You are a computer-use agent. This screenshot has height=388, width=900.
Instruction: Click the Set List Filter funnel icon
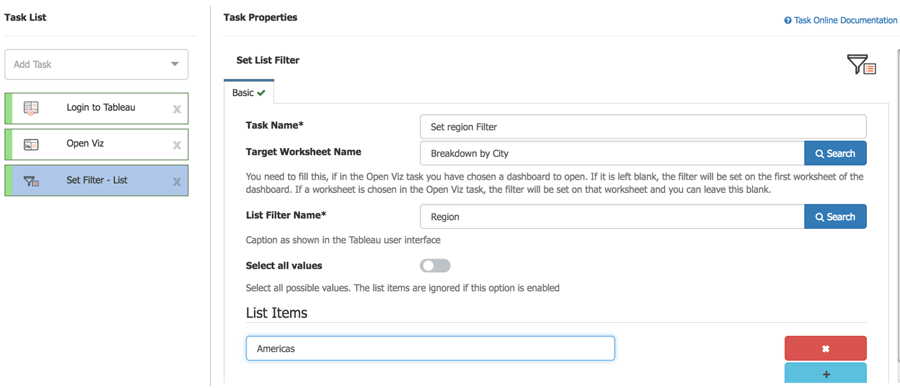(861, 65)
